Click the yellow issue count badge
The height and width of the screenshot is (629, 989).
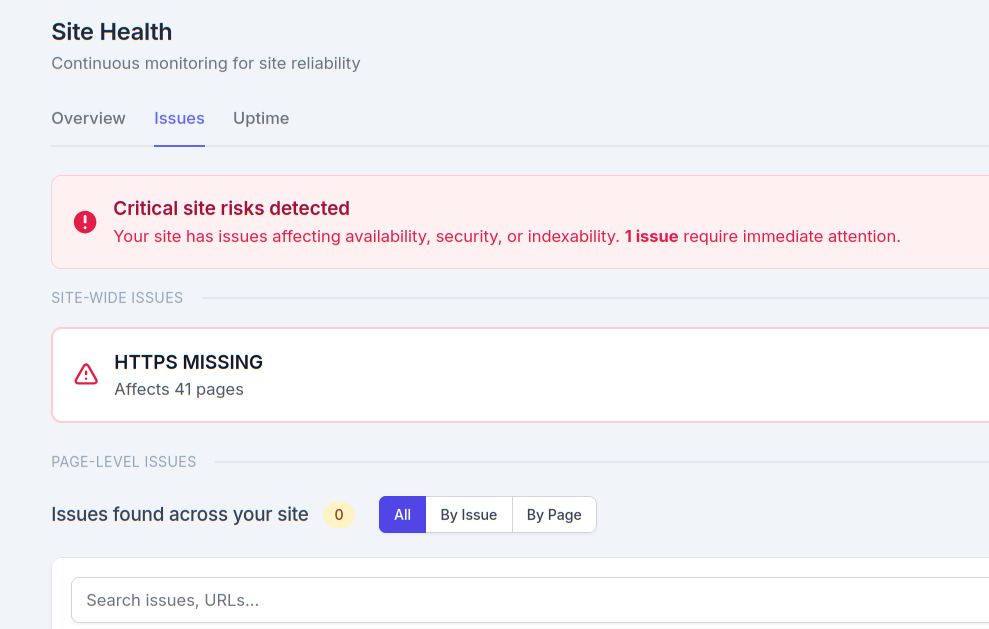(339, 514)
